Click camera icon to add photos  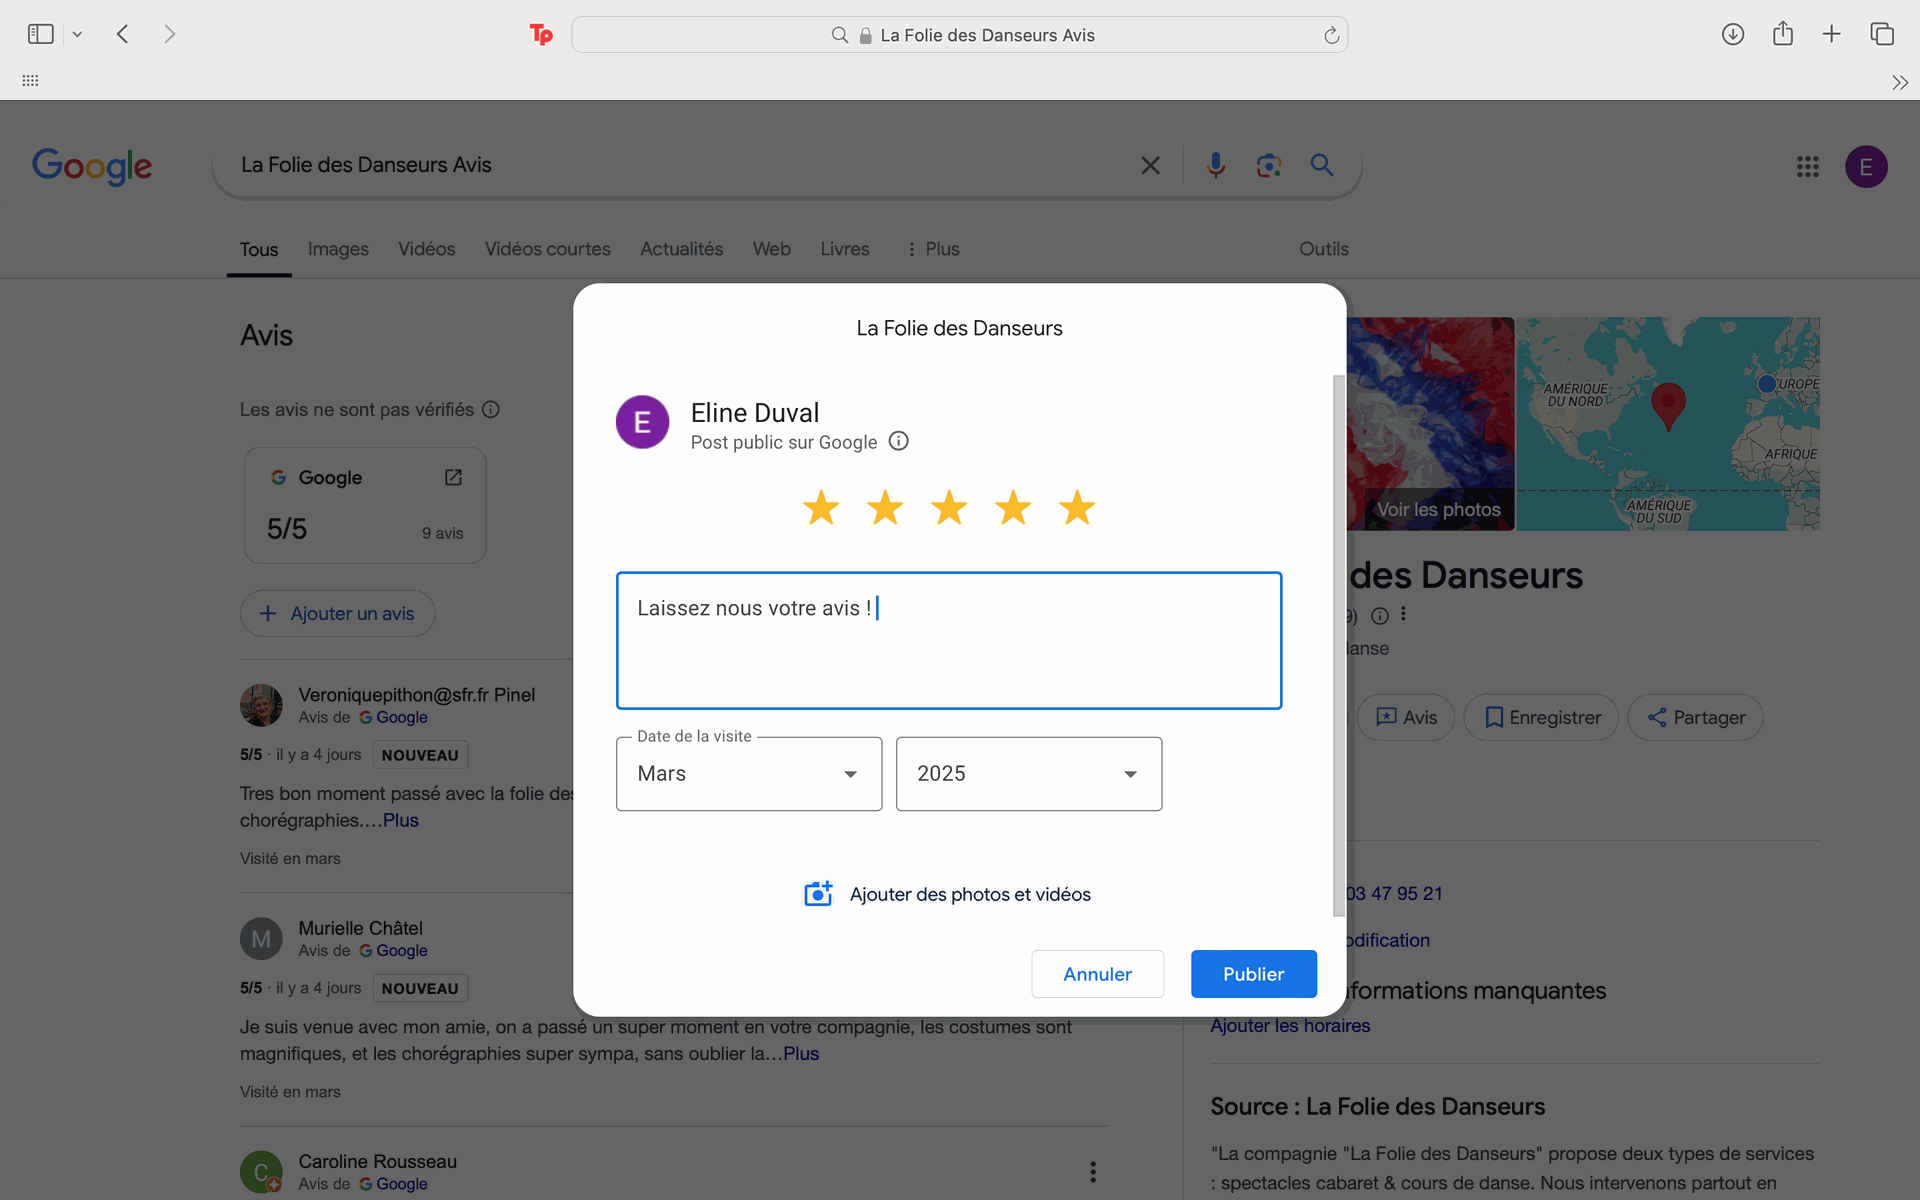pyautogui.click(x=818, y=894)
